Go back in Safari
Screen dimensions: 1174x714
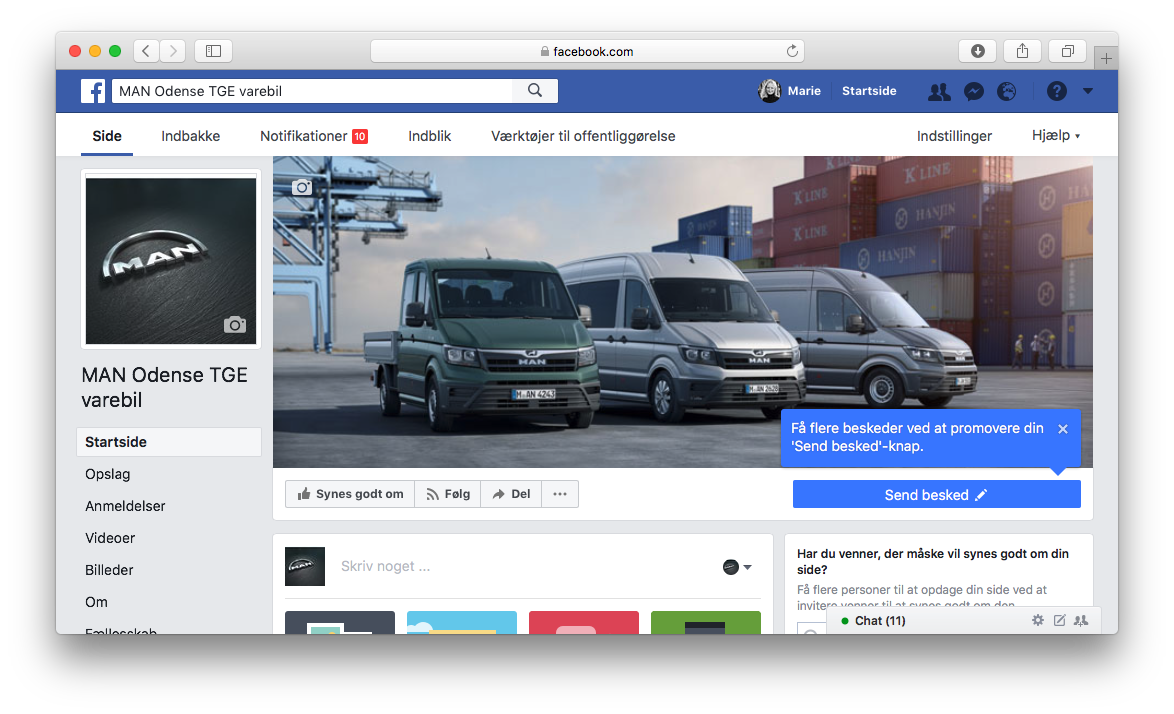147,51
